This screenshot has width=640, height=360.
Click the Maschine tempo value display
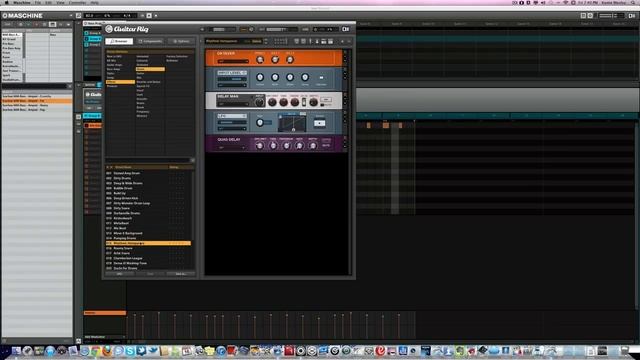click(x=89, y=16)
